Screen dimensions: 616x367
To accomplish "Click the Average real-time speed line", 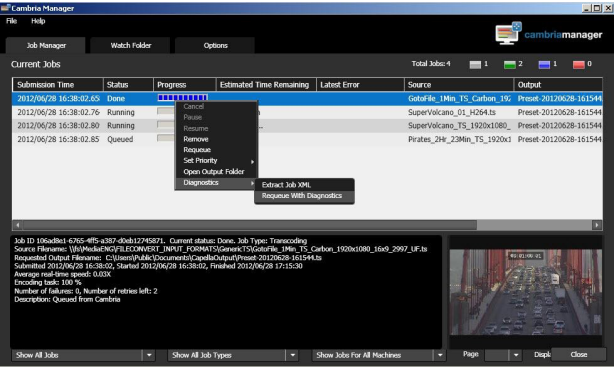I will click(x=62, y=274).
